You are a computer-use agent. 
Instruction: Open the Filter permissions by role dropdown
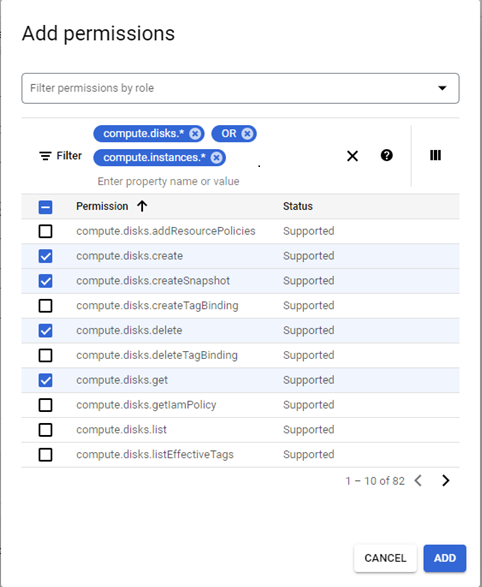(240, 88)
